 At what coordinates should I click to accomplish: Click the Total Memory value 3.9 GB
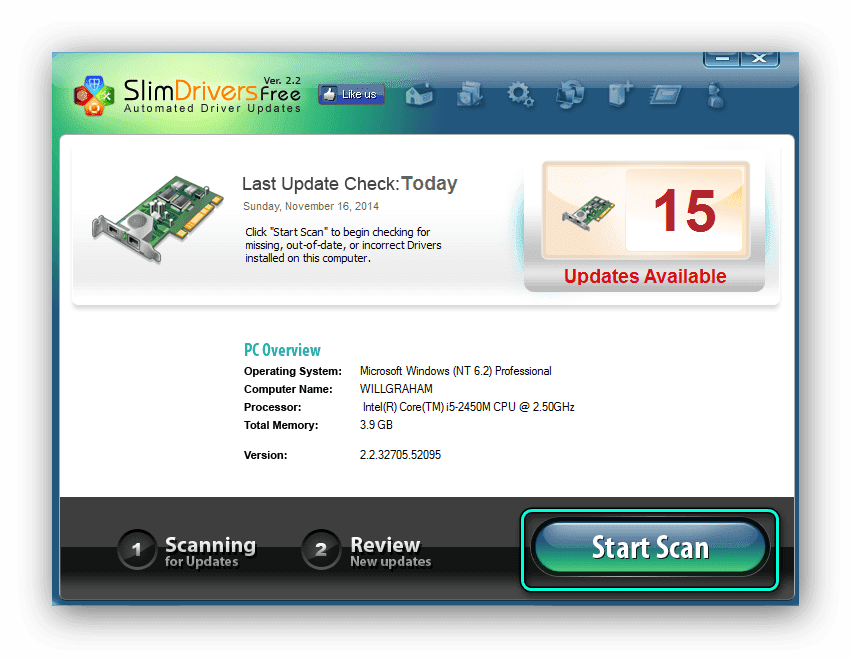point(376,425)
